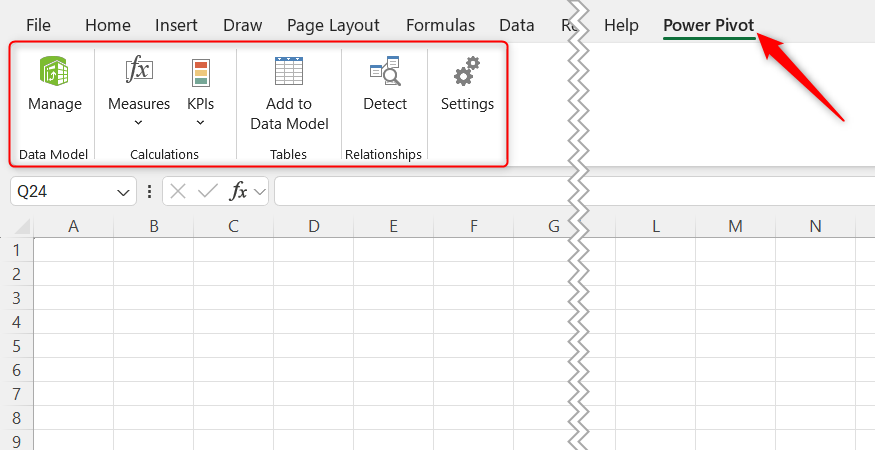Image resolution: width=875 pixels, height=450 pixels.
Task: Select row 4 header
Action: click(x=17, y=322)
